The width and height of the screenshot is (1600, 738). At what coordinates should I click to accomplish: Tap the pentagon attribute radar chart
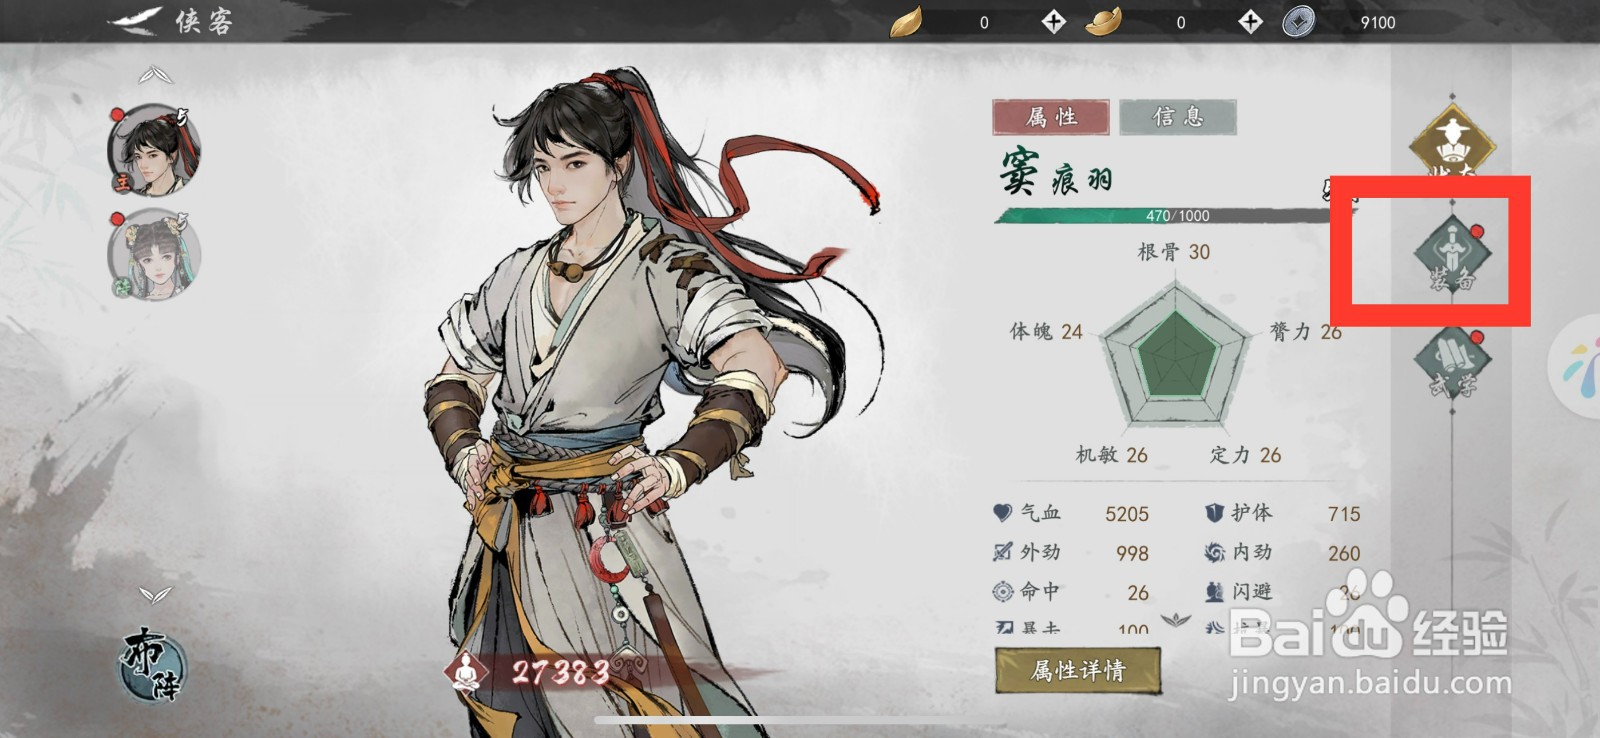[x=1176, y=354]
